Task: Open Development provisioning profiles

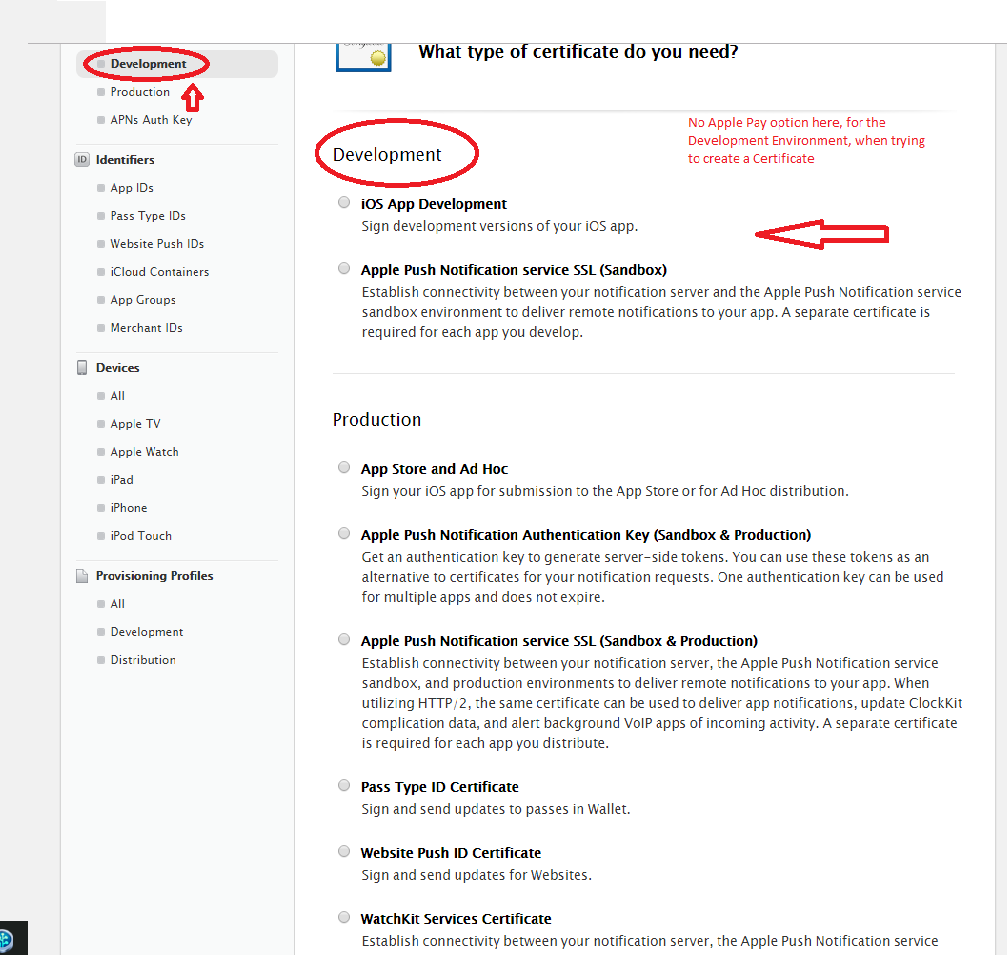Action: (x=146, y=632)
